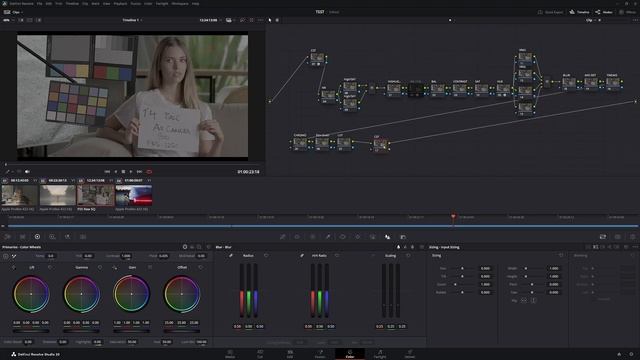Screen dimensions: 640x360
Task: Select the BLUR node in node graph
Action: [569, 83]
